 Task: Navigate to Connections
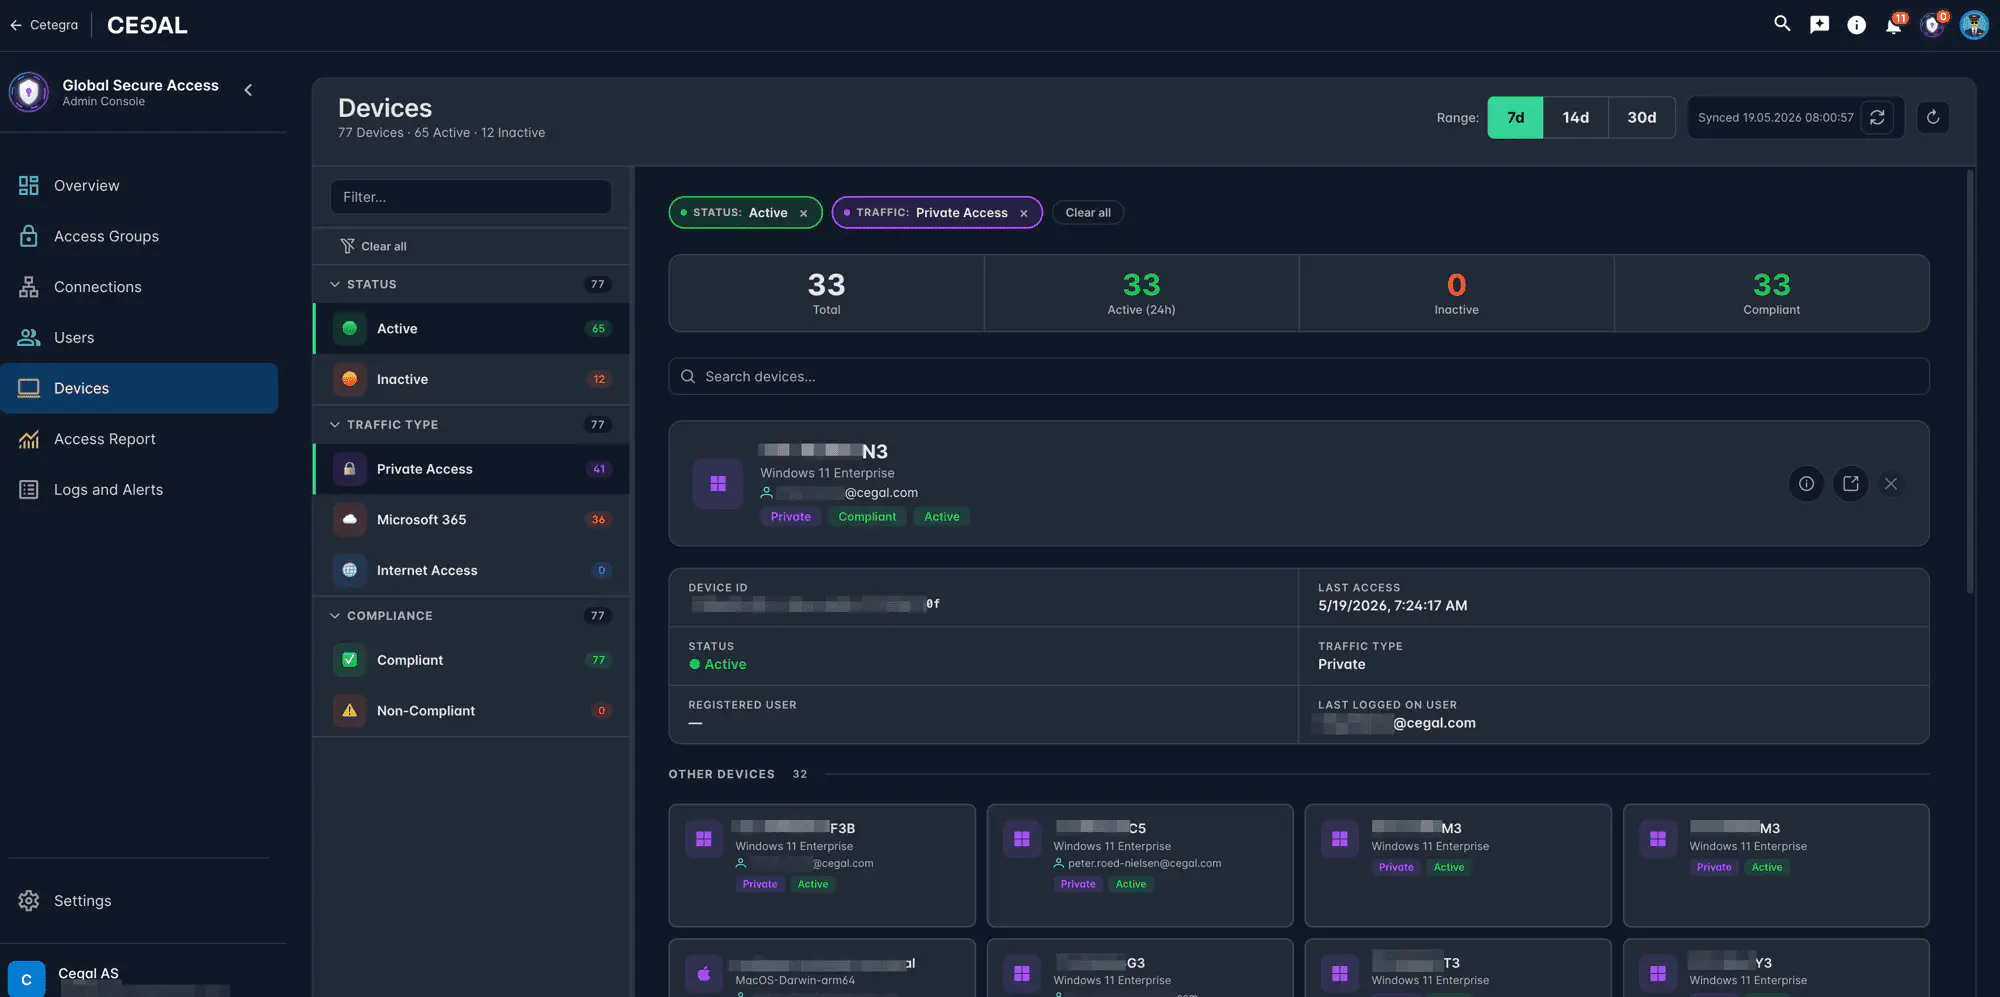(x=140, y=287)
